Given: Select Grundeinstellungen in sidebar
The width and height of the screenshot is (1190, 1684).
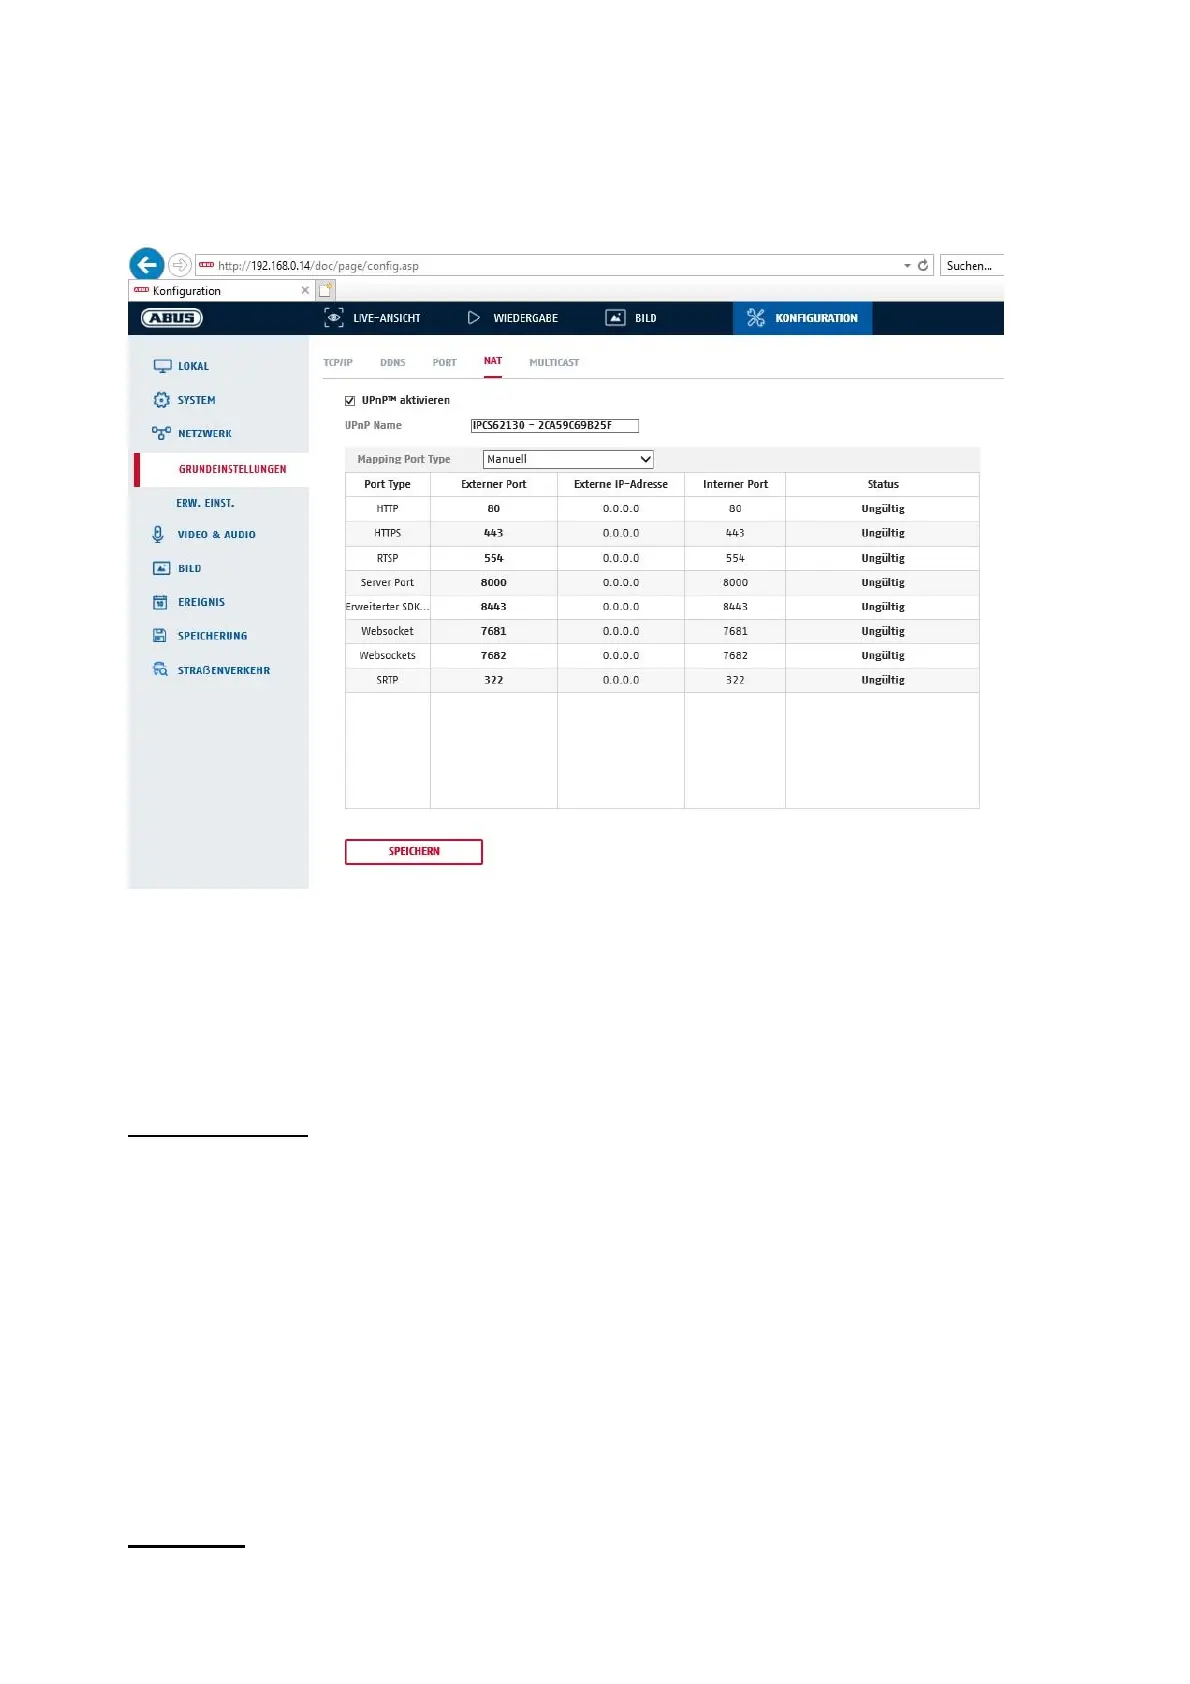Looking at the screenshot, I should [x=232, y=469].
